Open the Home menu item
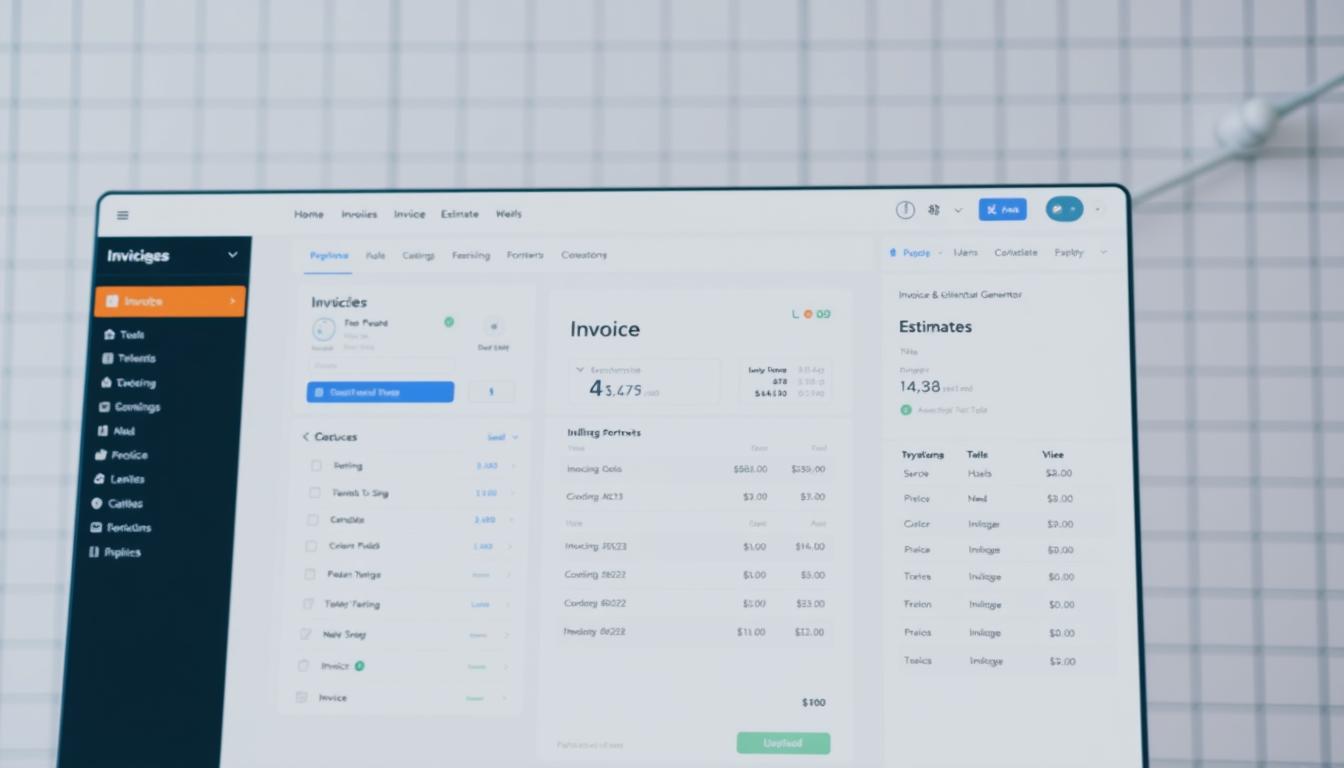The width and height of the screenshot is (1344, 768). point(308,214)
